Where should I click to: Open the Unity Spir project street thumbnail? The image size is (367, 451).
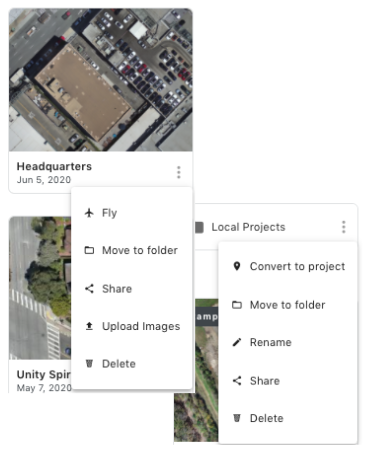pos(40,288)
